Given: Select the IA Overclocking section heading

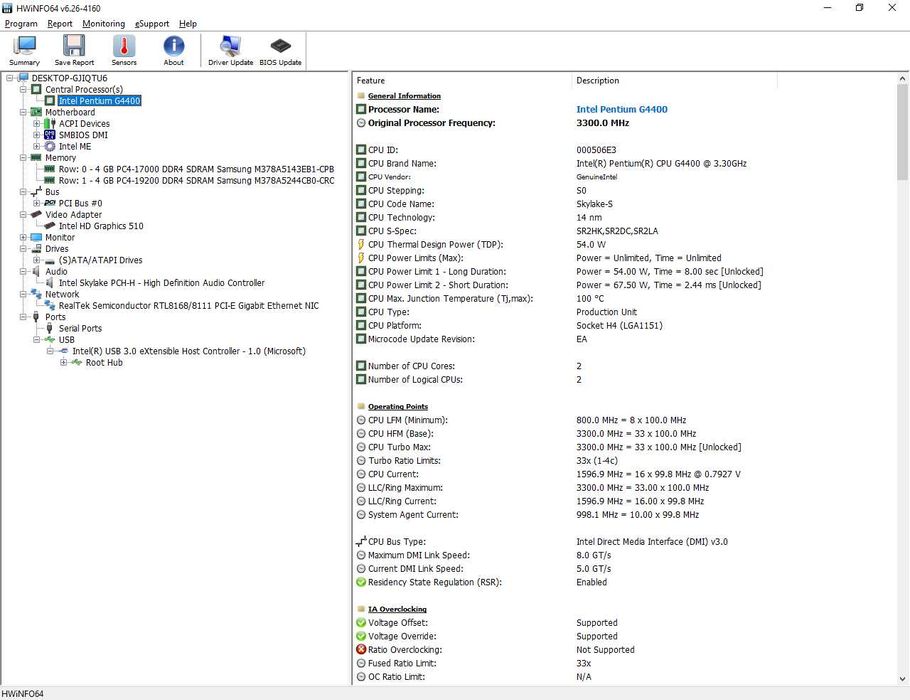Looking at the screenshot, I should click(x=397, y=609).
